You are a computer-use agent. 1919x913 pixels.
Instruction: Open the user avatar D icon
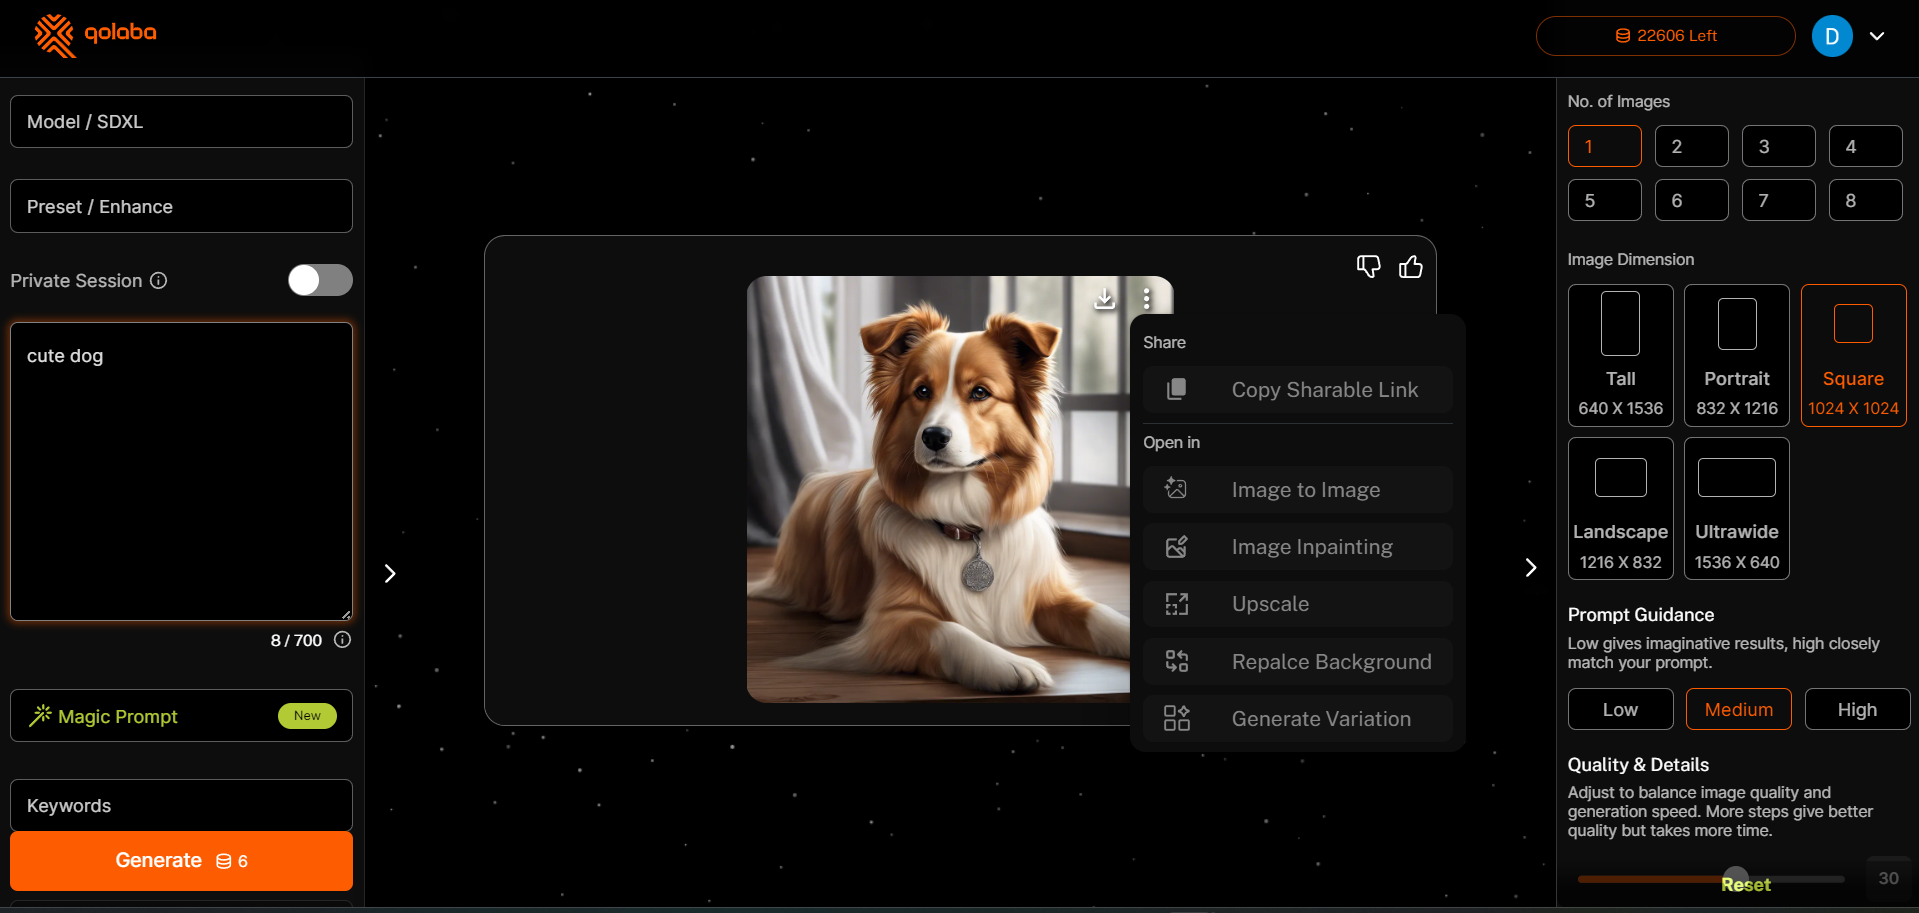tap(1831, 36)
